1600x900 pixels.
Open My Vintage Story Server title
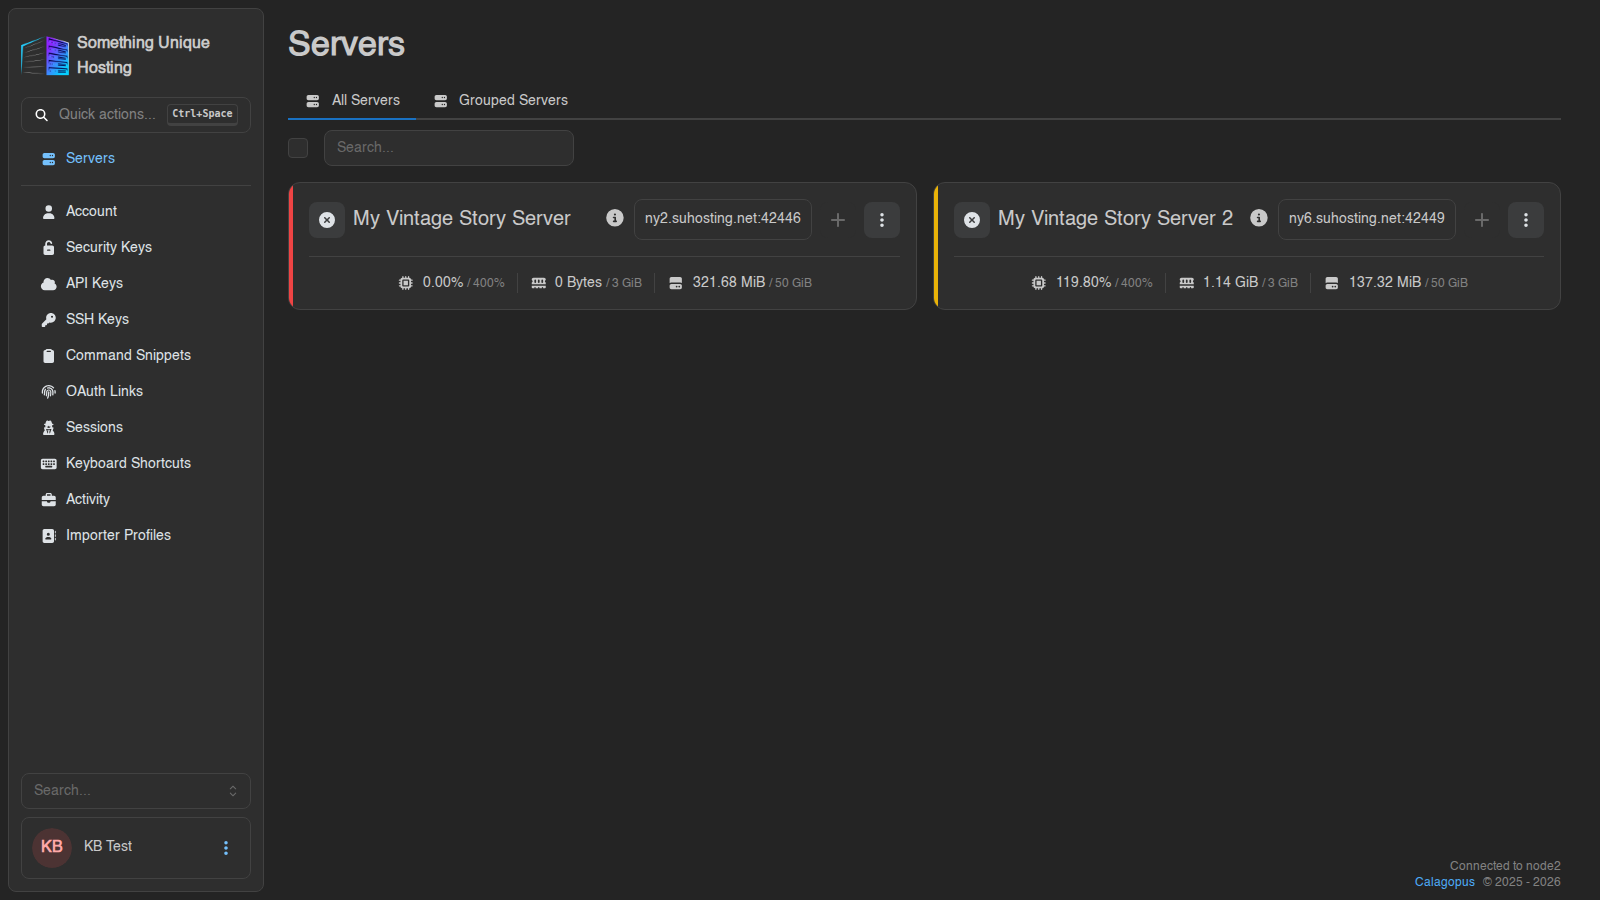(x=462, y=218)
